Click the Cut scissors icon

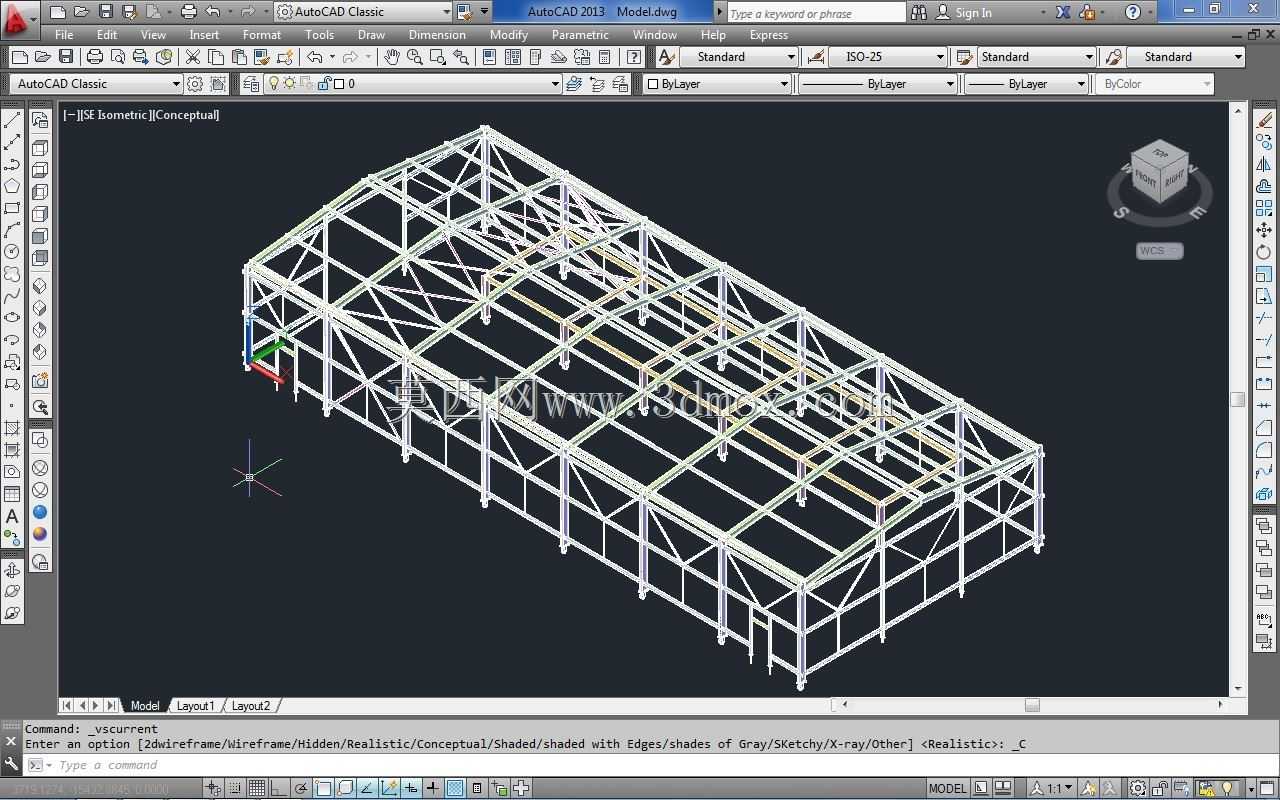click(x=193, y=57)
